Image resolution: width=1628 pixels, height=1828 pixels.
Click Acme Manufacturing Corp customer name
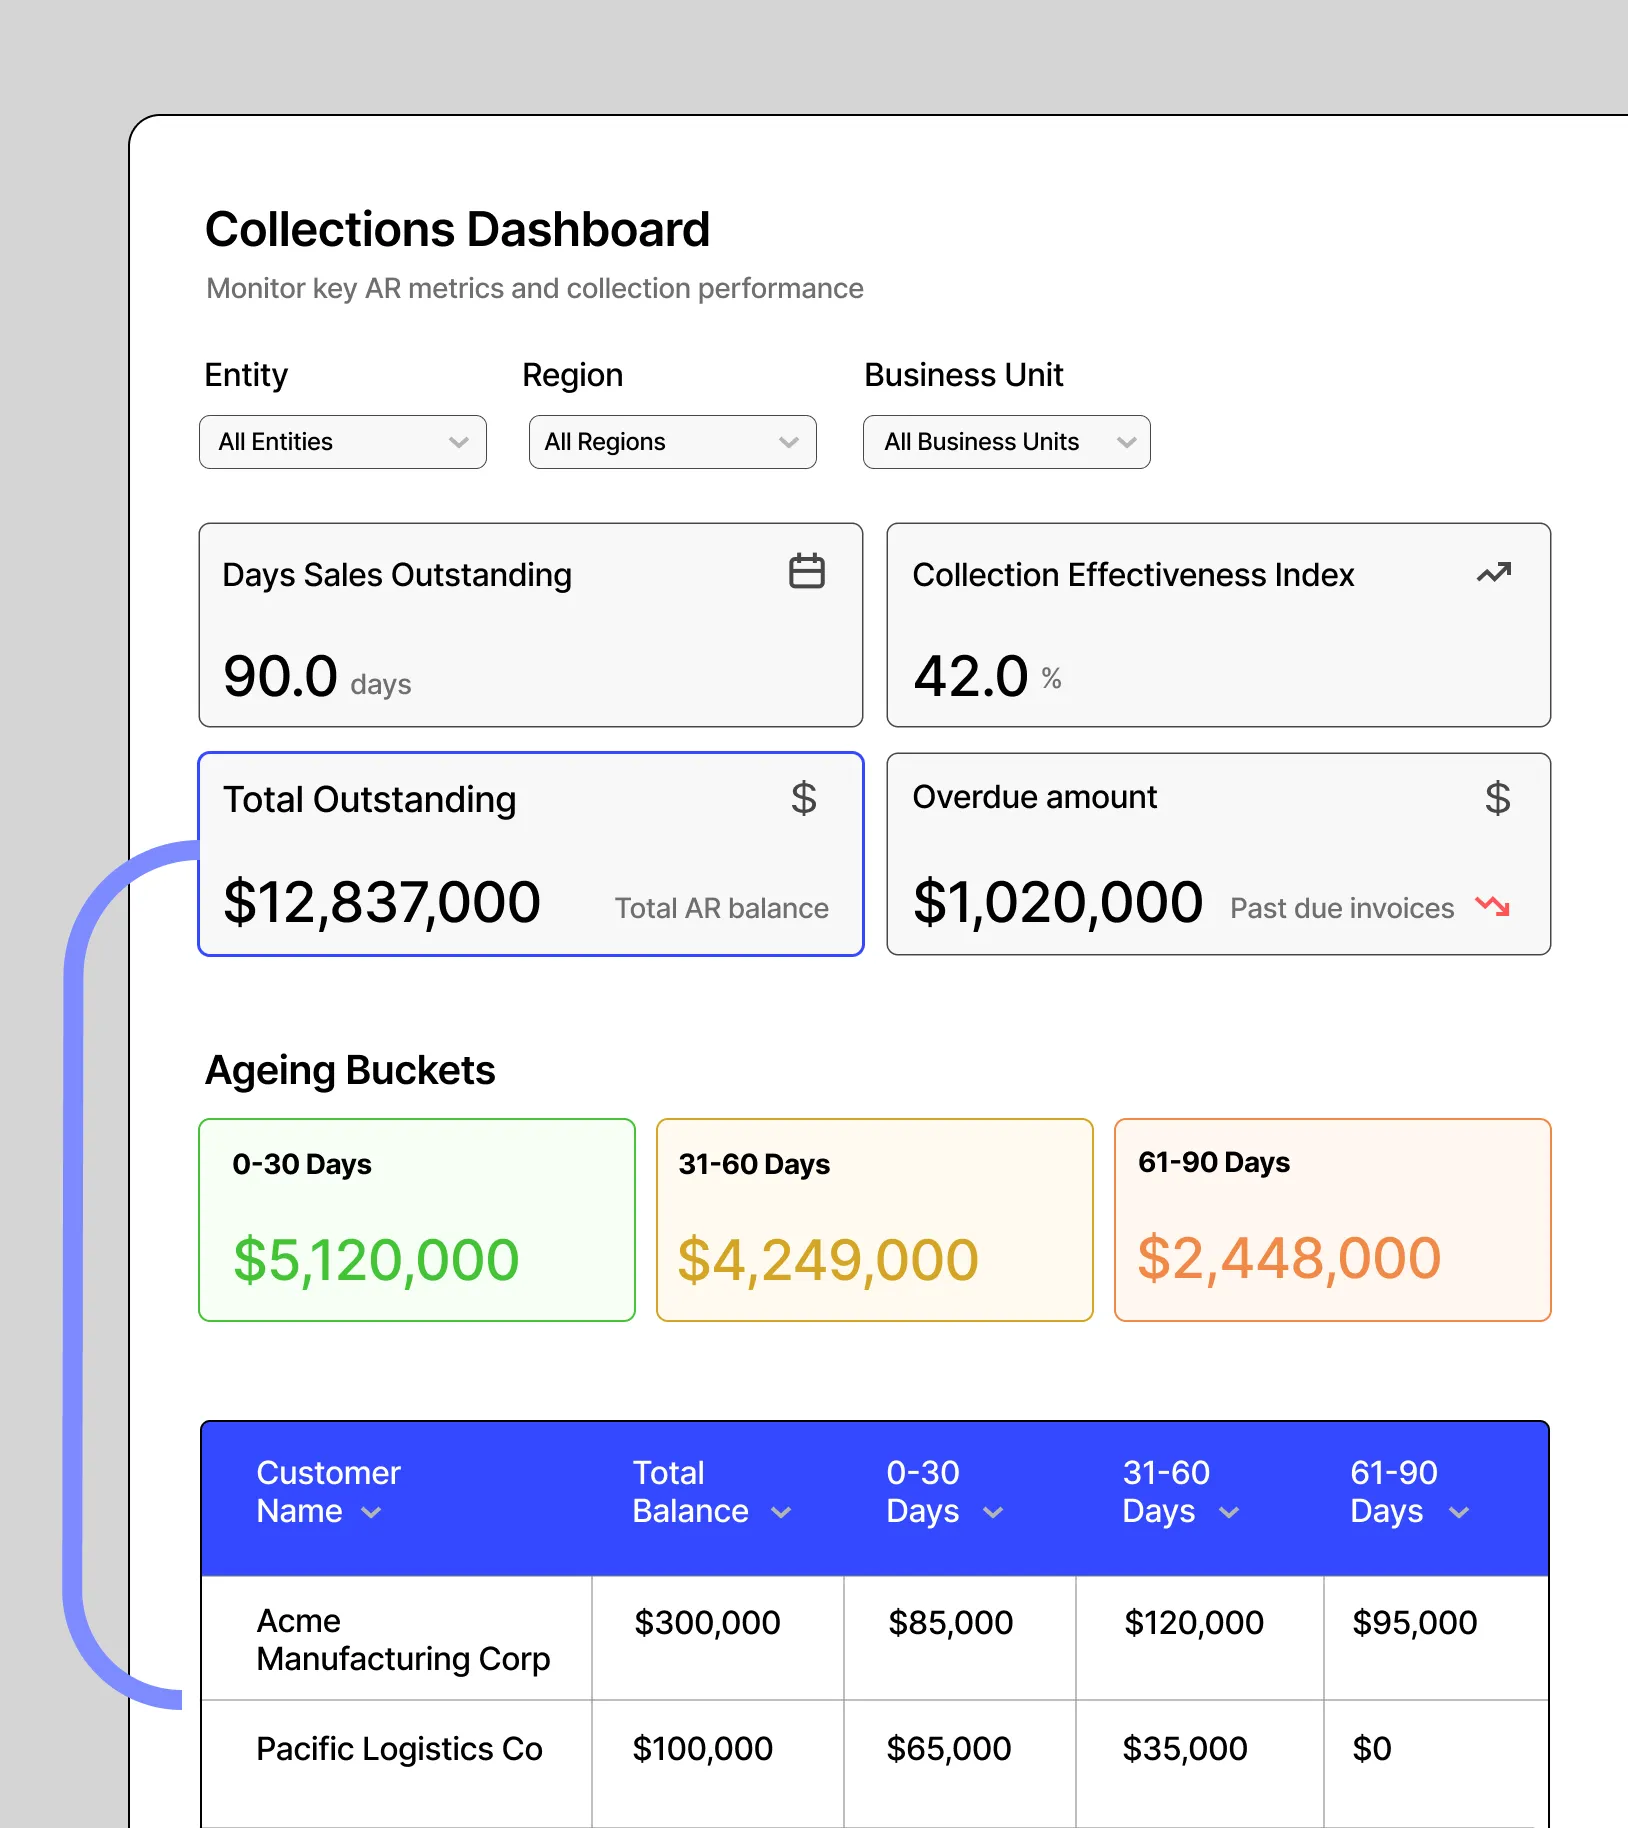click(403, 1640)
